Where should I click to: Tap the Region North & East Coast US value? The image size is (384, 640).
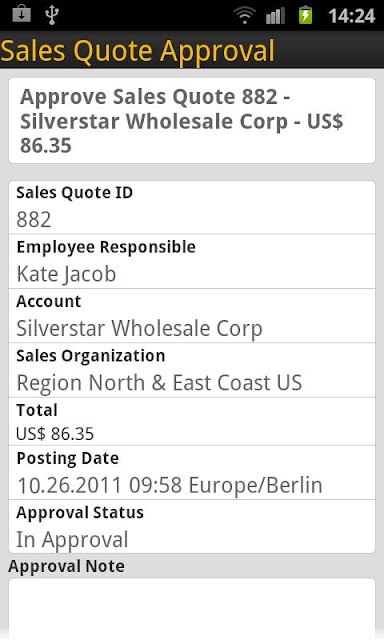[x=159, y=383]
